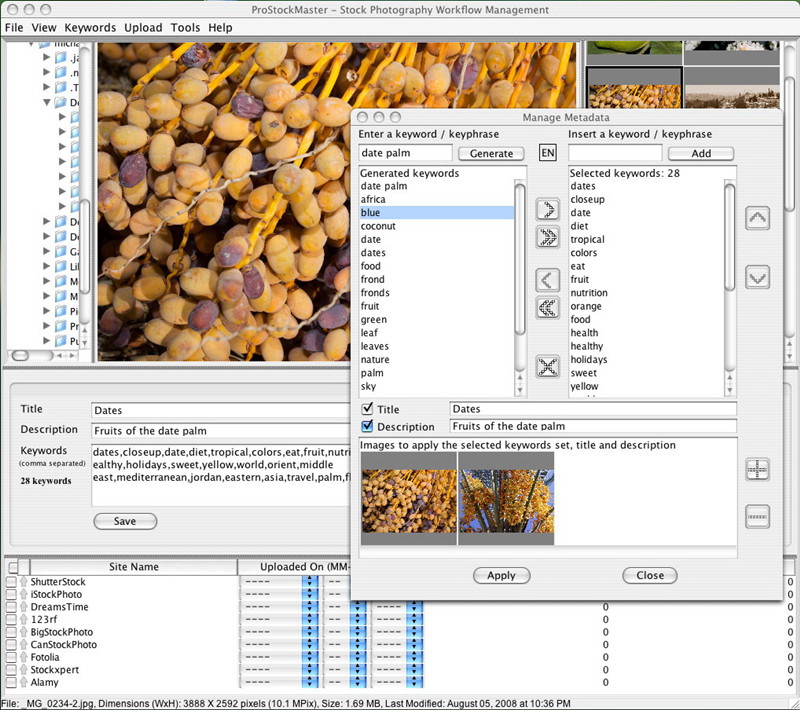
Task: Open the Fotolia Uploaded On dropdown
Action: (x=309, y=657)
